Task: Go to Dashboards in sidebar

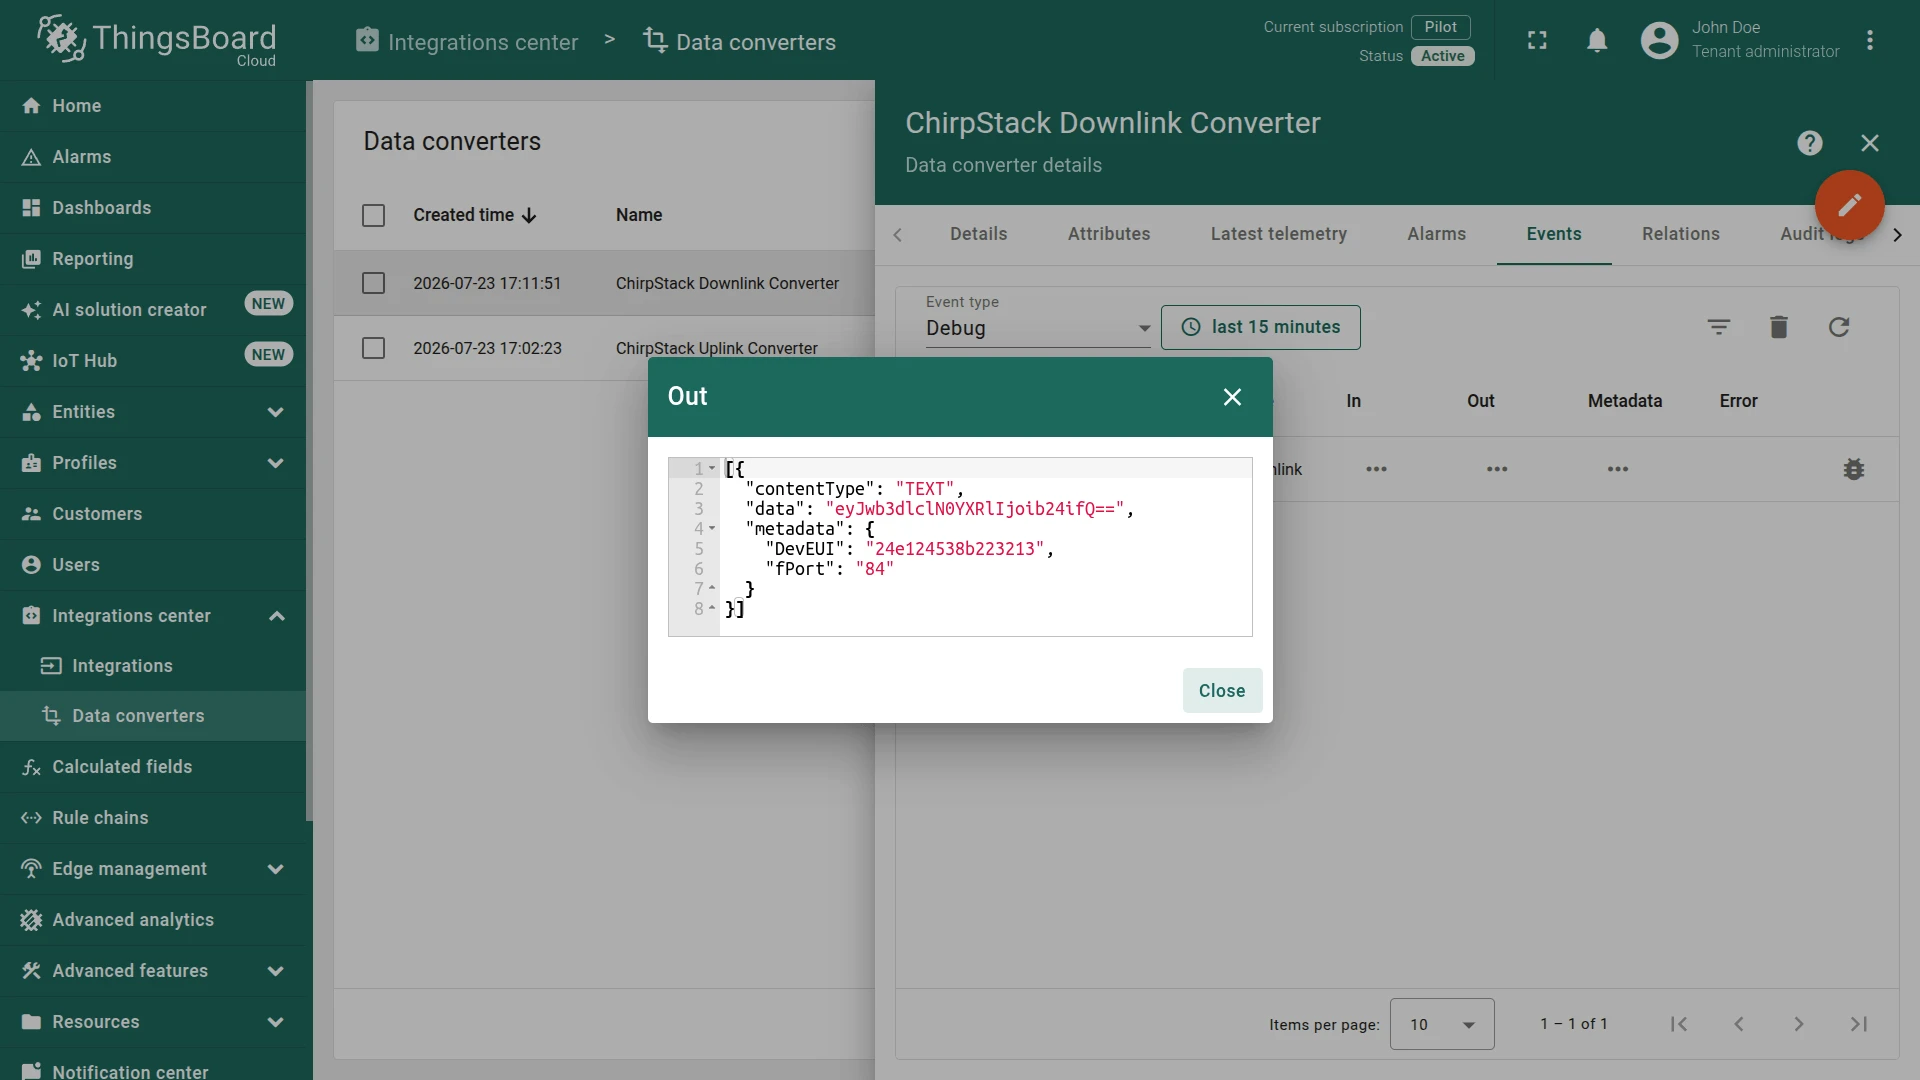Action: coord(152,208)
